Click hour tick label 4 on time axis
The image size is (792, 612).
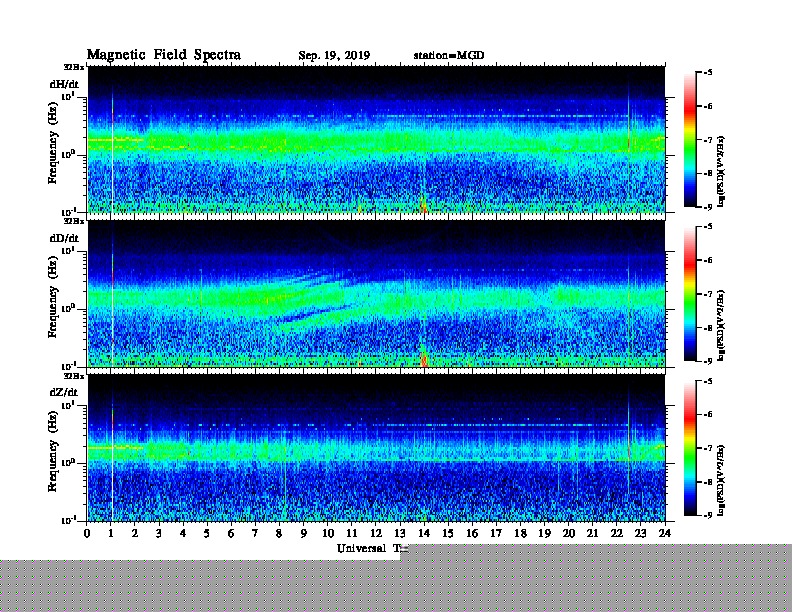183,533
